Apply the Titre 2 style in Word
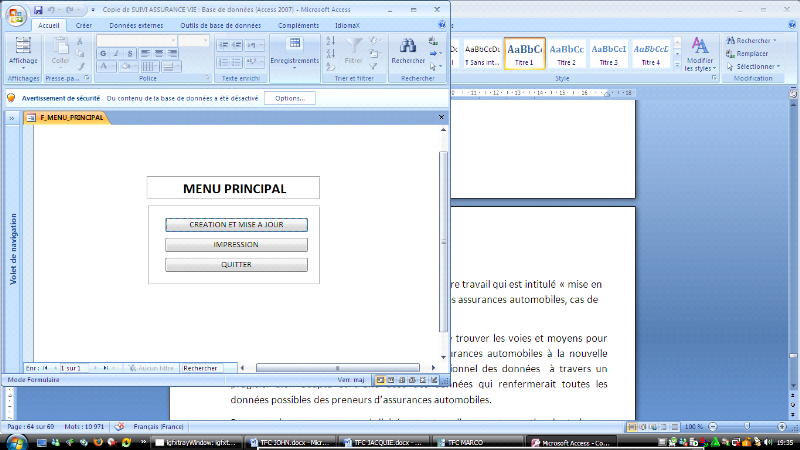This screenshot has width=800, height=450. (x=566, y=54)
